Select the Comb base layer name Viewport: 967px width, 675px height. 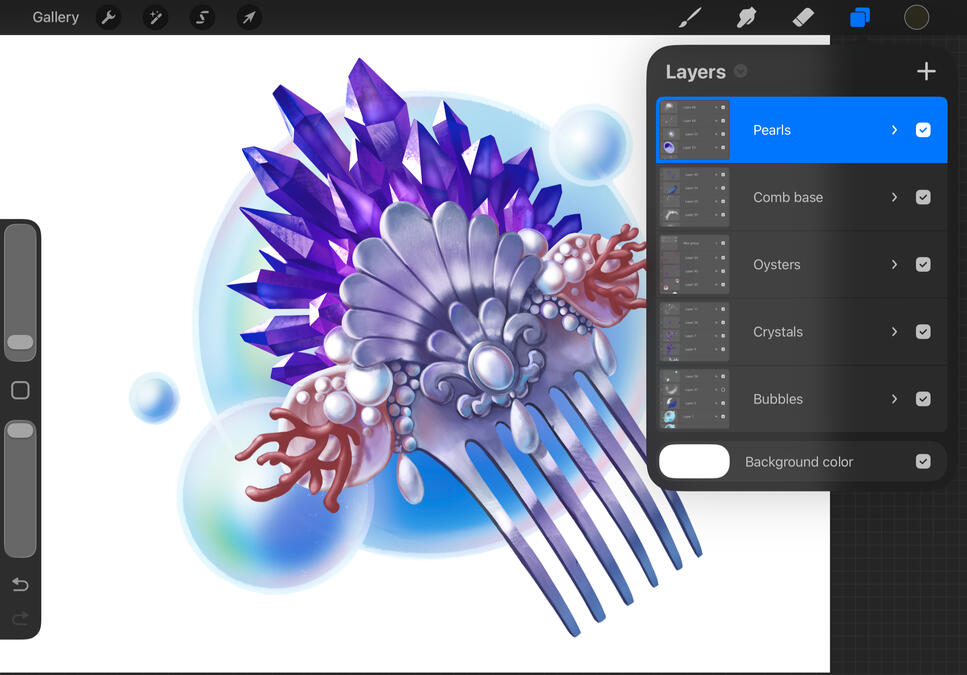click(x=788, y=197)
